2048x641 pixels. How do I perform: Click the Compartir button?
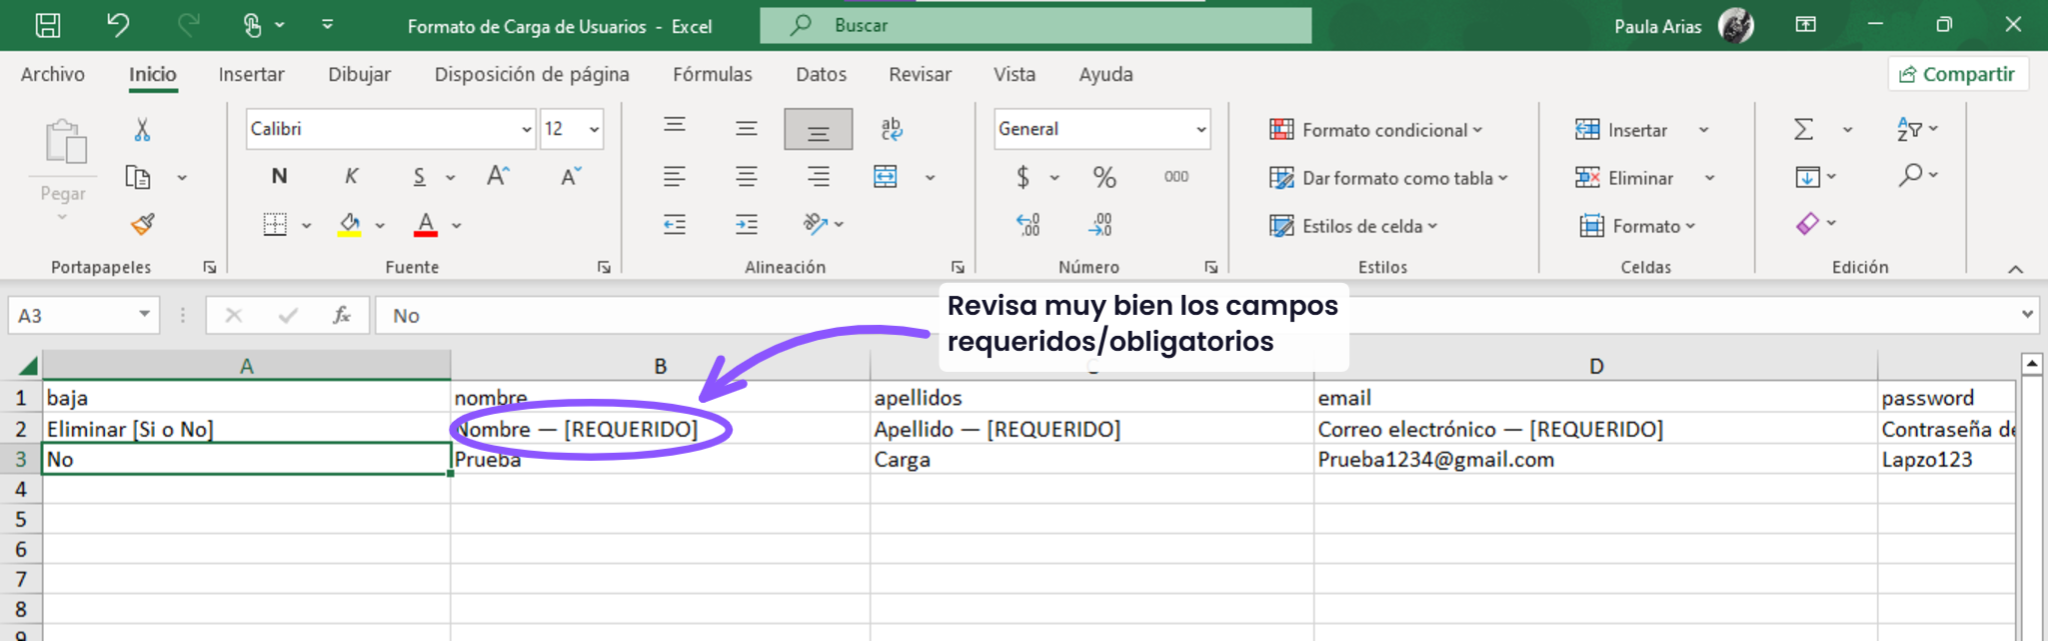(x=1957, y=74)
